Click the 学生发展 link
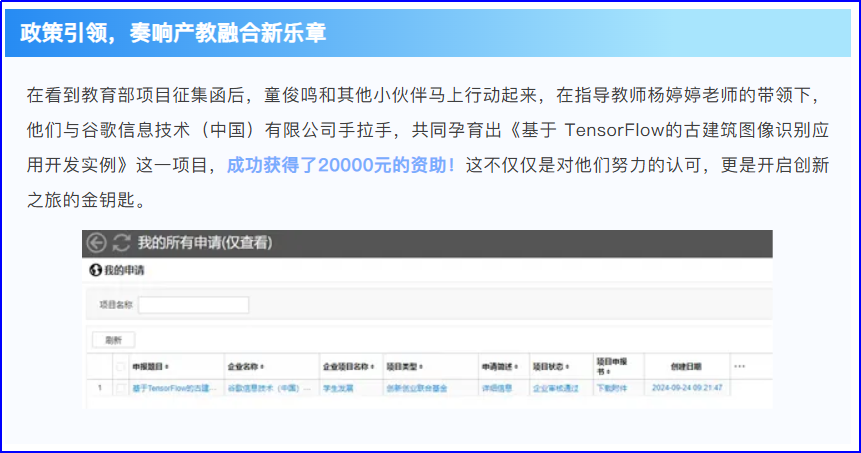The width and height of the screenshot is (861, 453). pos(338,387)
